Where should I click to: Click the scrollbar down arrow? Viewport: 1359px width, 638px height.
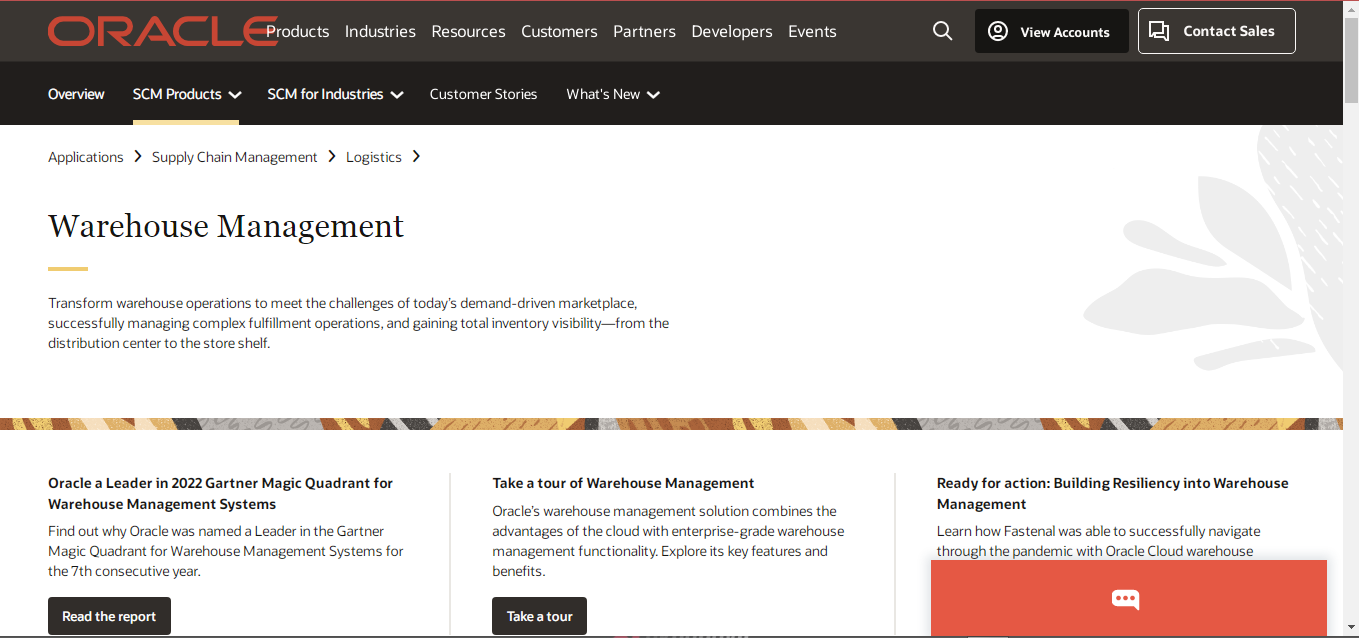(1351, 630)
